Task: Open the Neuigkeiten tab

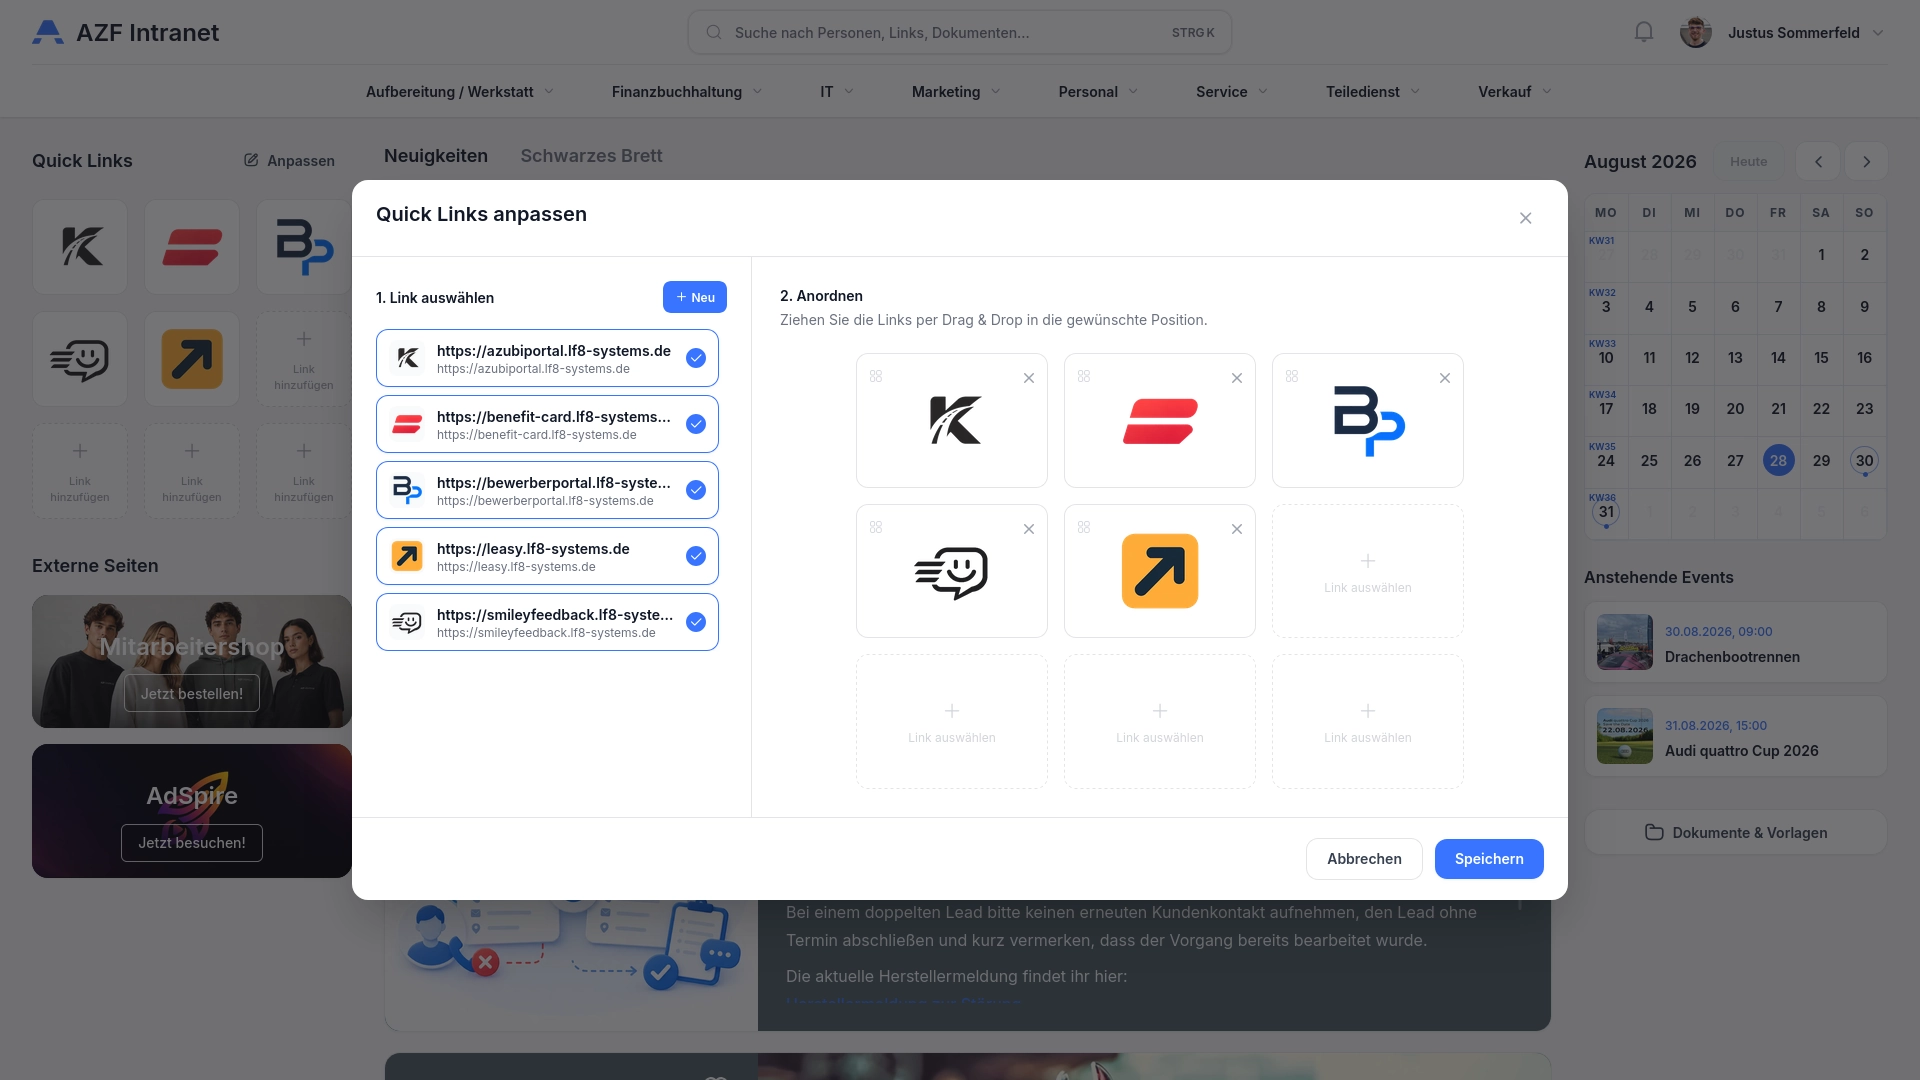Action: pos(436,156)
